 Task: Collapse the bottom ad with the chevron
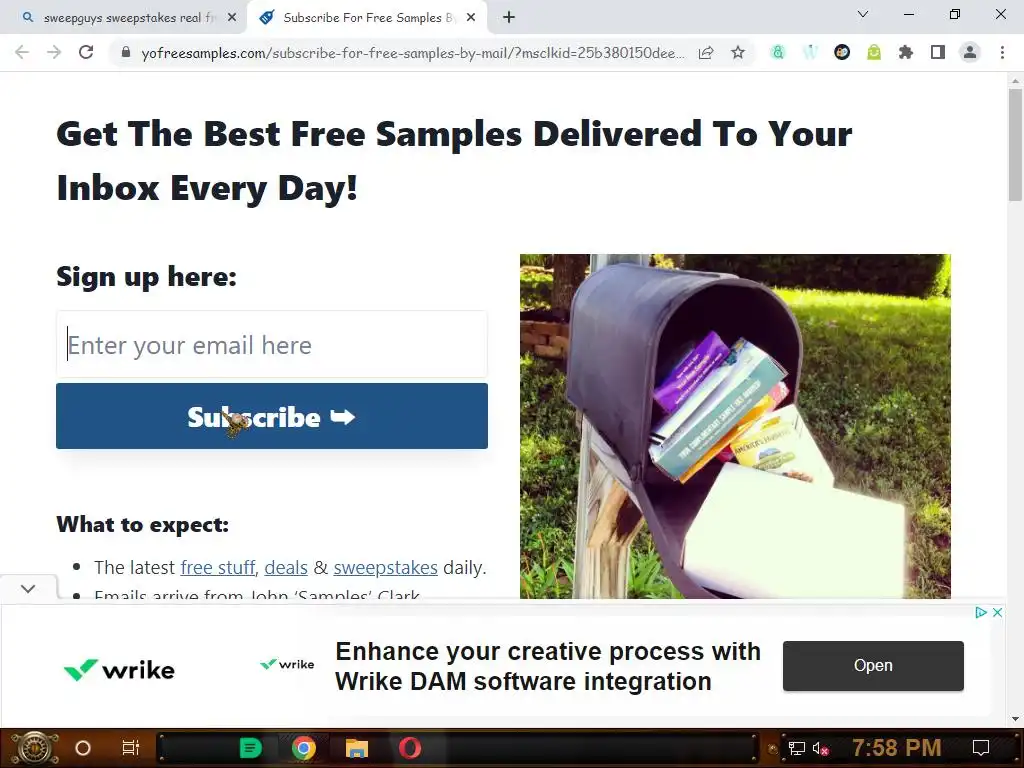28,588
